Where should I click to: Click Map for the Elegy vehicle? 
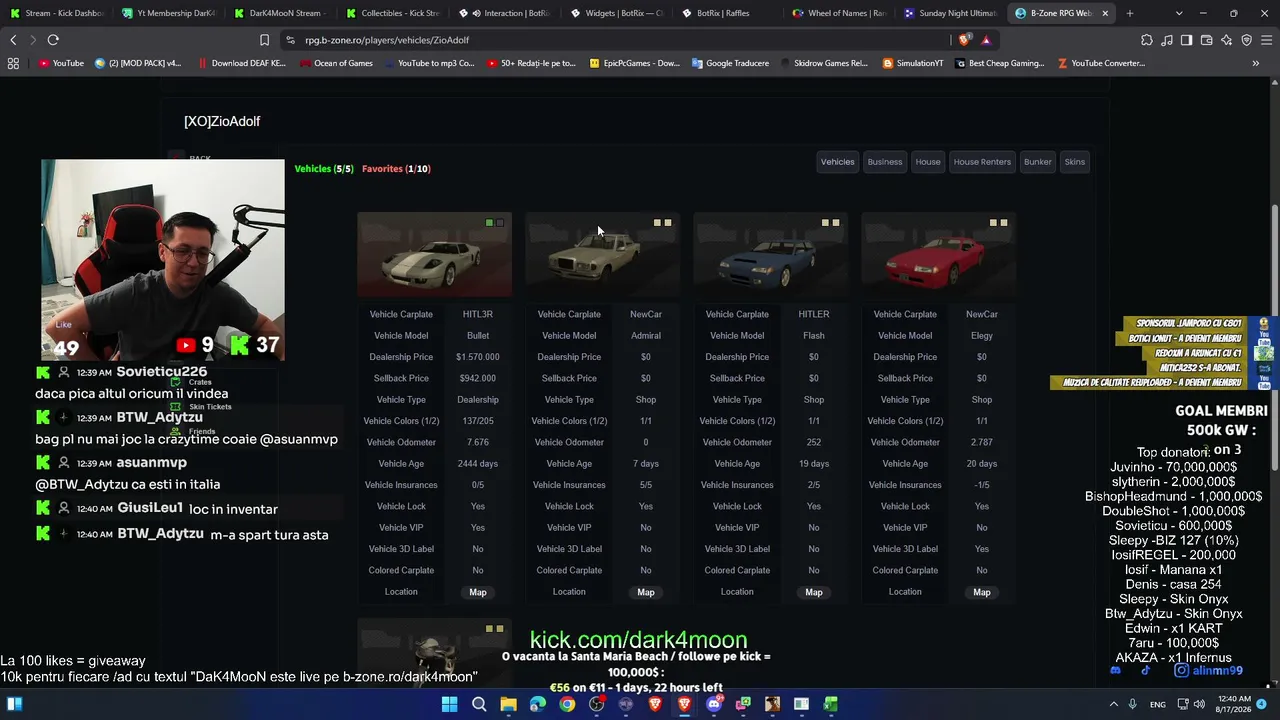click(x=982, y=592)
